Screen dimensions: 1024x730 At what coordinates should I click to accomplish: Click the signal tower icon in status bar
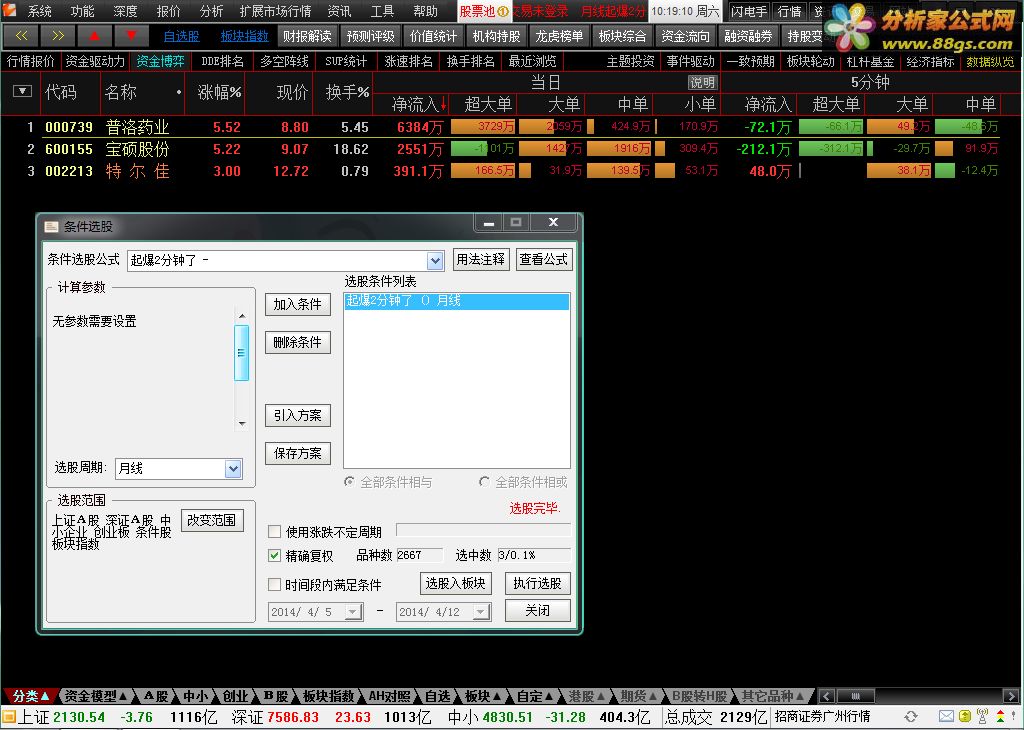pyautogui.click(x=982, y=717)
